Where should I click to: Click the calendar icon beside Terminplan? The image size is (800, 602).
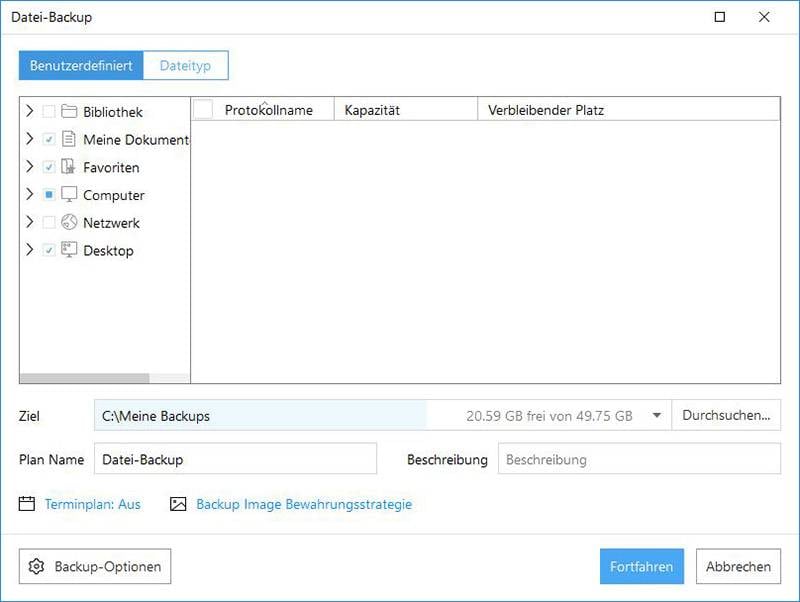(27, 505)
